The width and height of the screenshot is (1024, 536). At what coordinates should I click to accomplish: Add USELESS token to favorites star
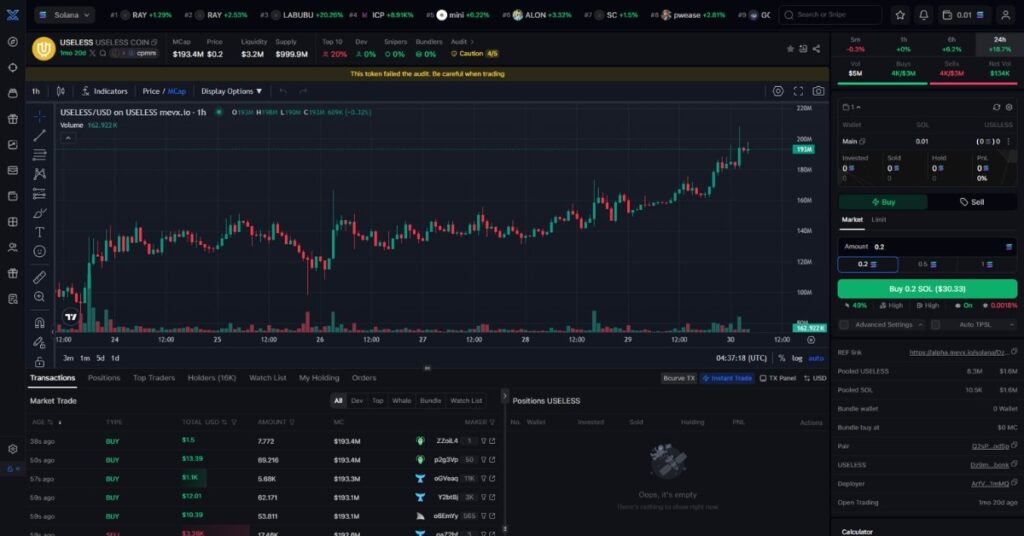790,49
